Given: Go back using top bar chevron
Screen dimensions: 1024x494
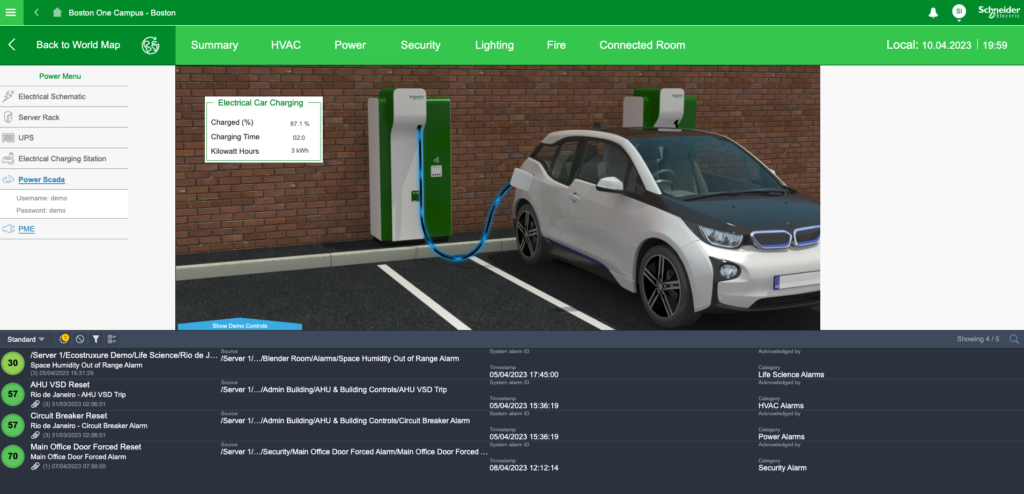Looking at the screenshot, I should (37, 12).
